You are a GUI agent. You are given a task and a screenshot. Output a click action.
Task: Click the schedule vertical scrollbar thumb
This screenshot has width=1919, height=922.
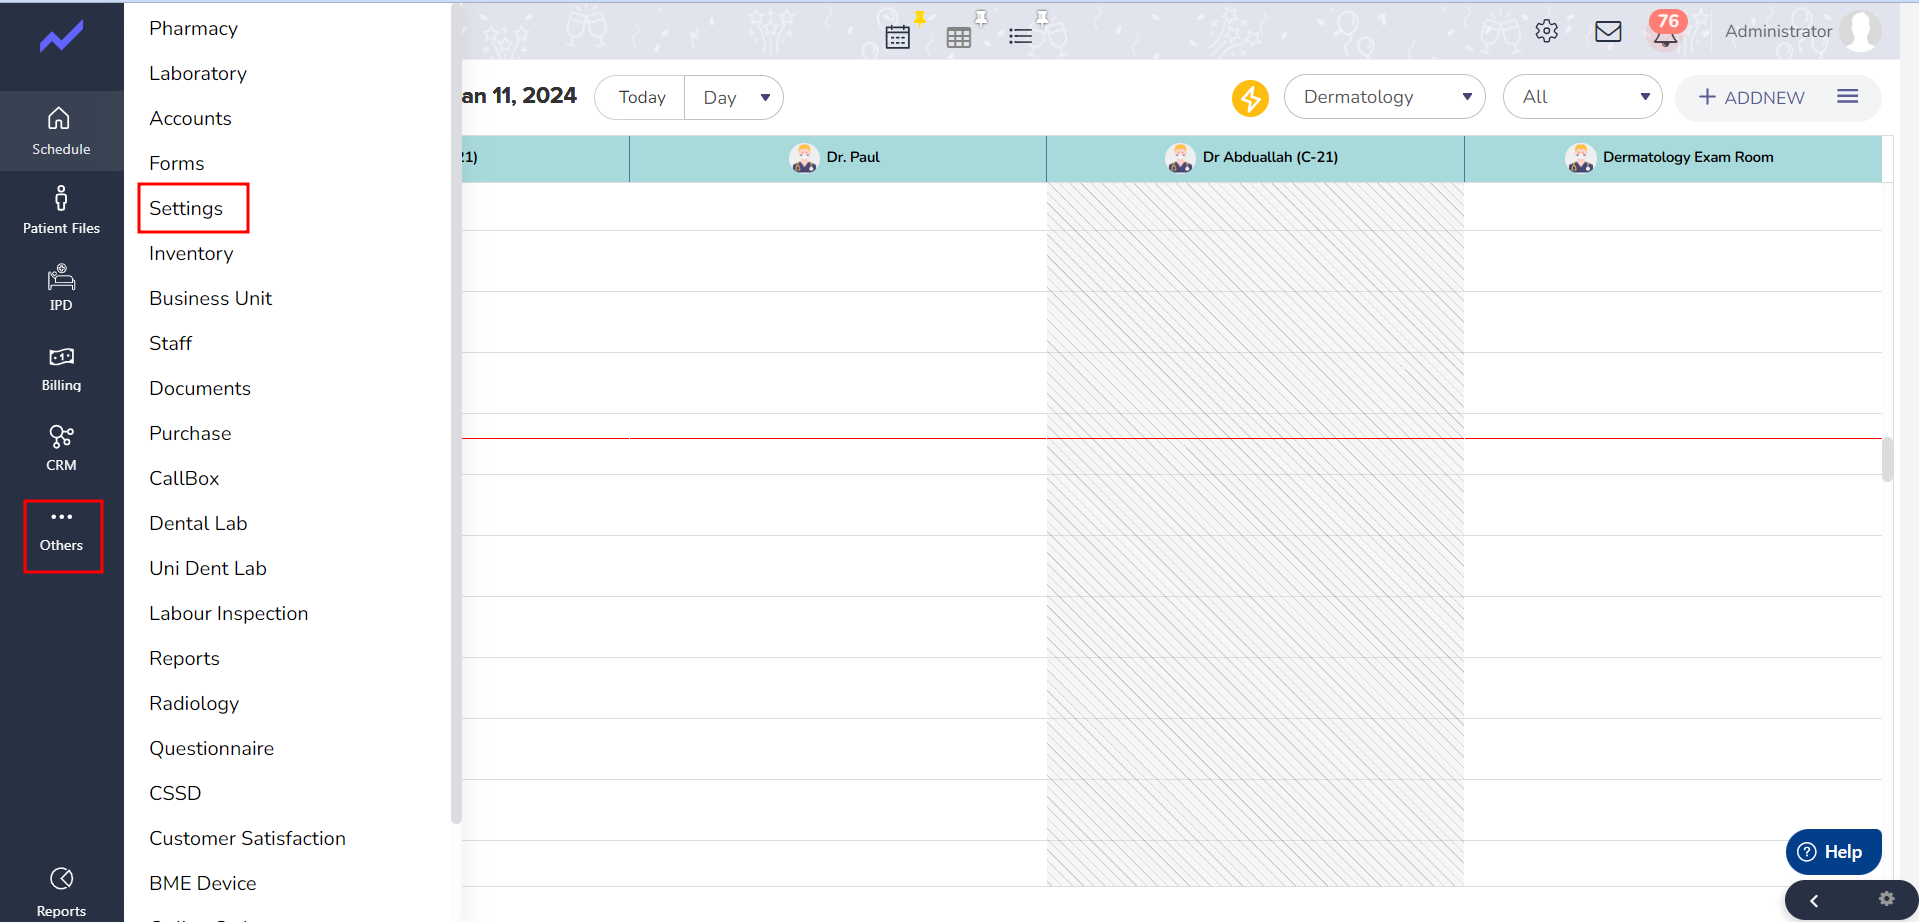pos(1887,459)
